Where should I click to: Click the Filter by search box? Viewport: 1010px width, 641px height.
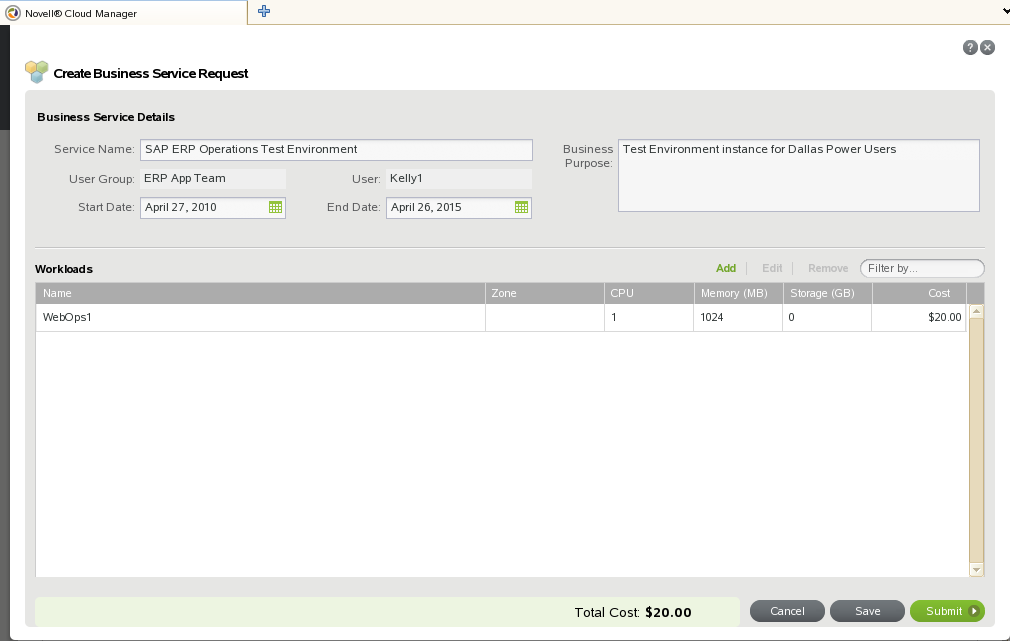[922, 268]
